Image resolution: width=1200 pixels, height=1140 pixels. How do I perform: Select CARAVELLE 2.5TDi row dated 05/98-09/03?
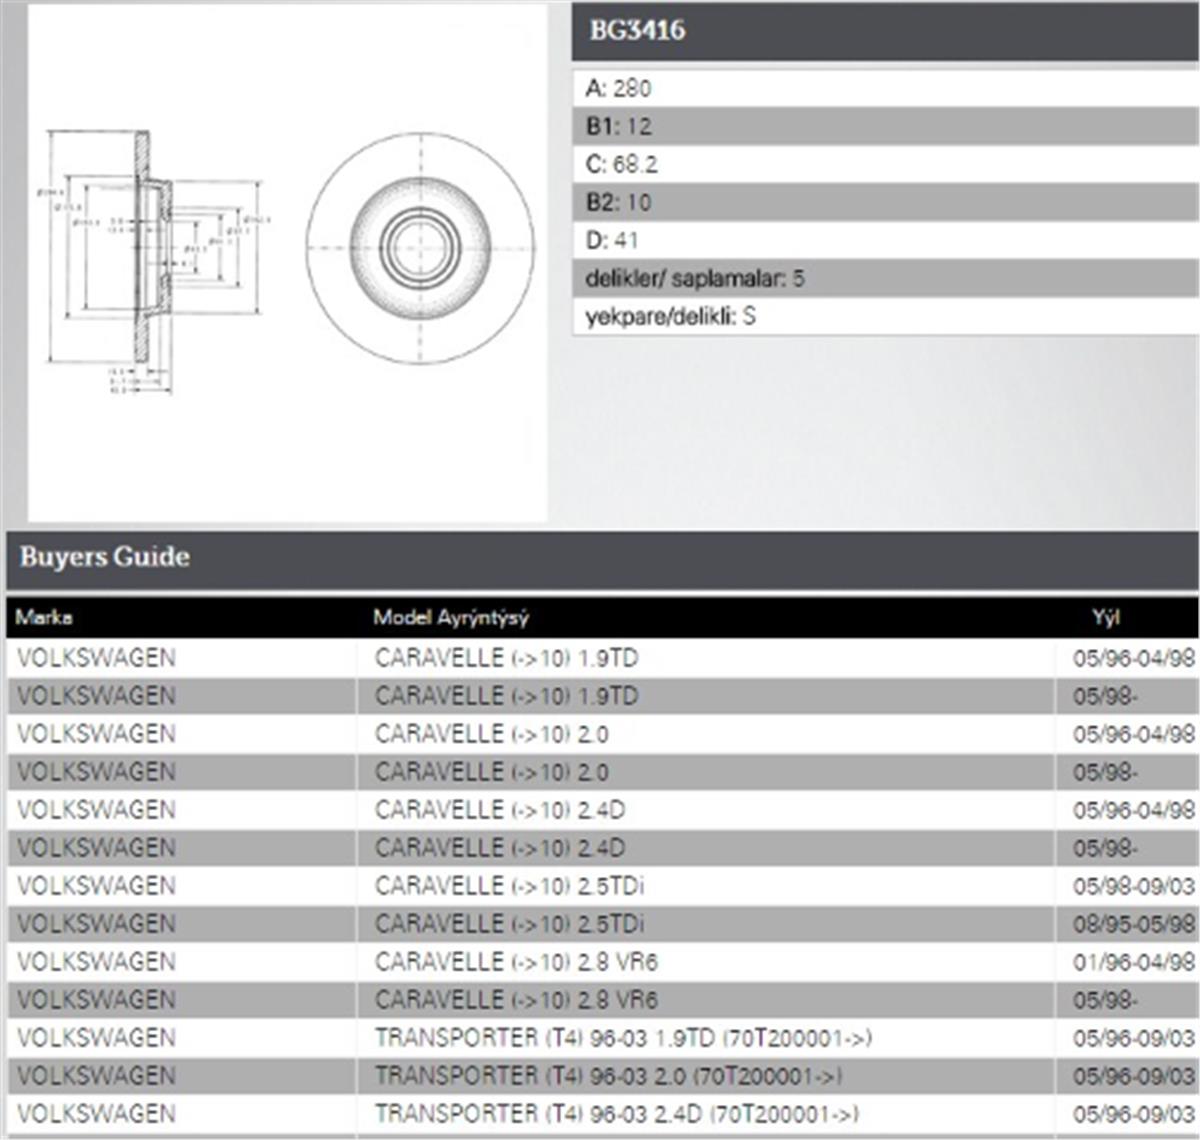point(603,886)
